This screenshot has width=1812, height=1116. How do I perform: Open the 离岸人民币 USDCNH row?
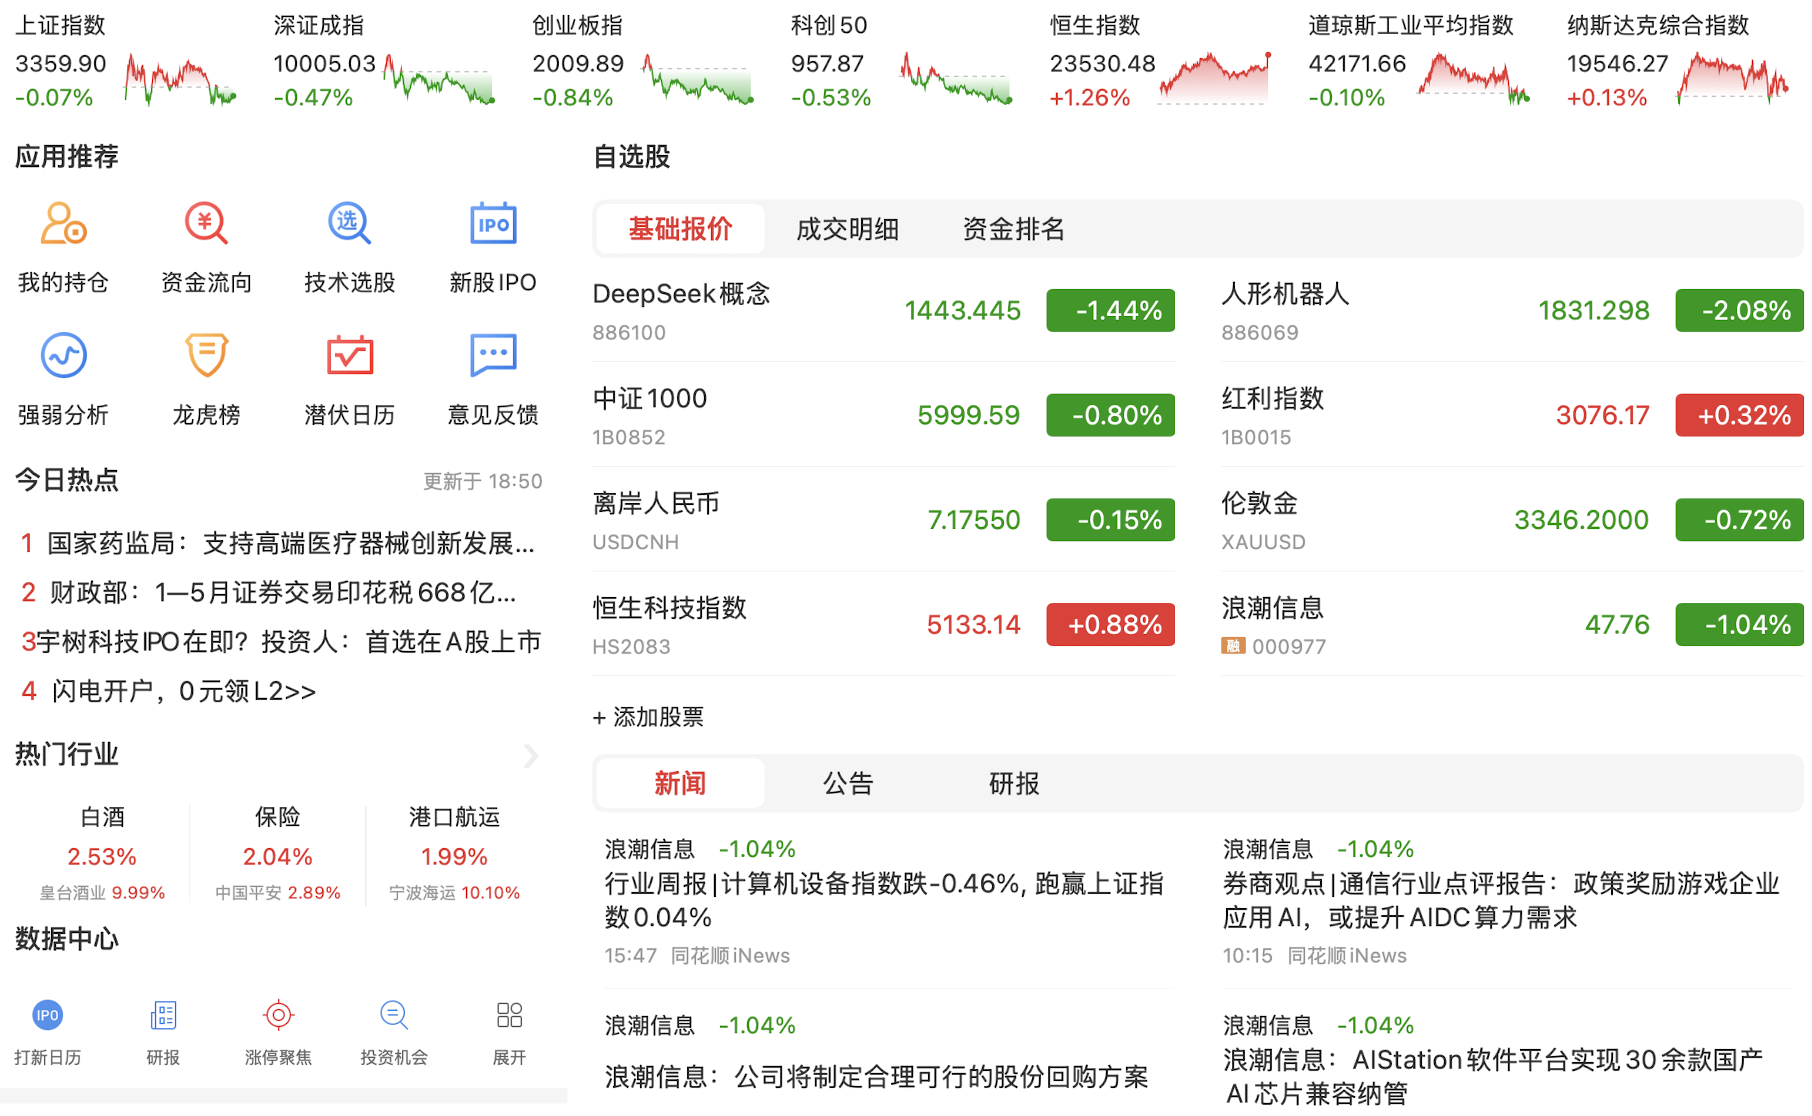pyautogui.click(x=883, y=520)
